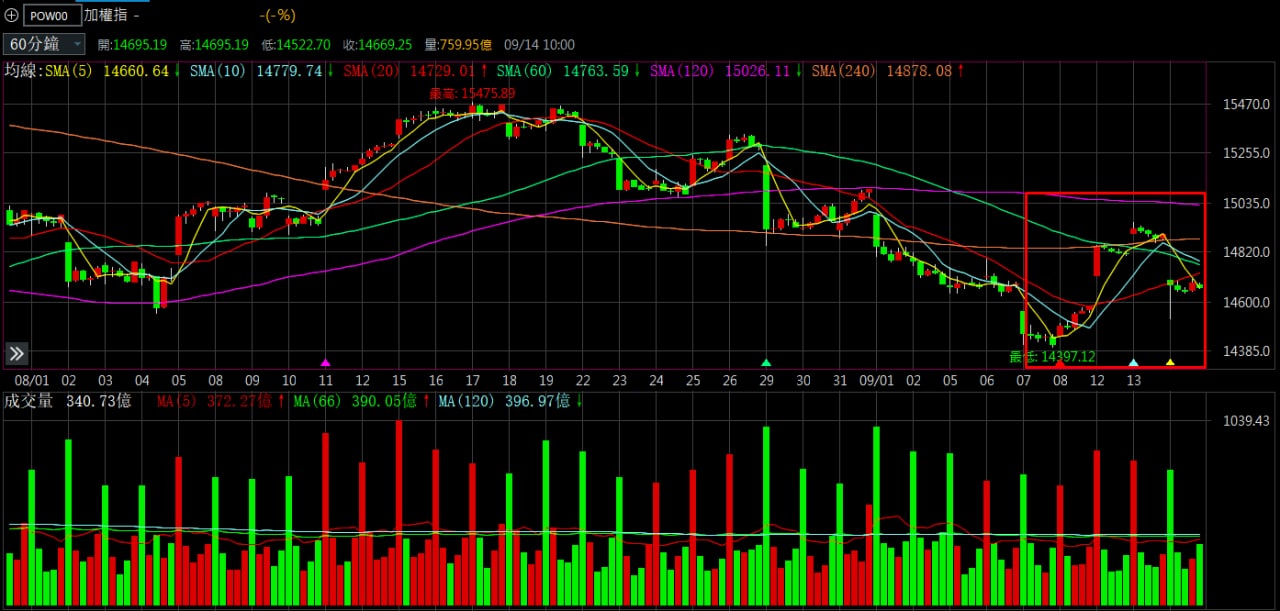Click the circled plus icon beside POW00

coord(11,16)
